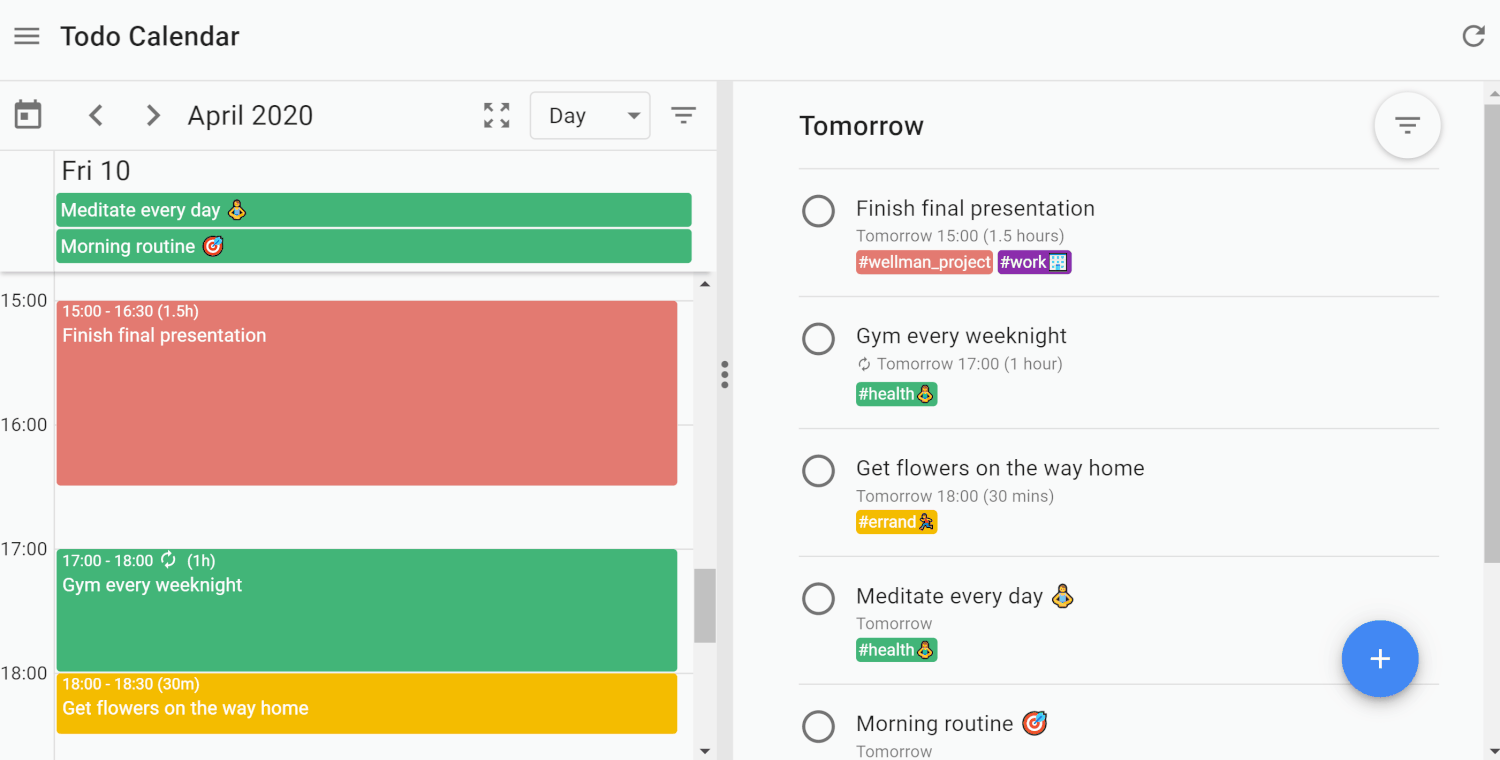Open Meditate every day task title in list
The width and height of the screenshot is (1500, 760).
pos(964,596)
